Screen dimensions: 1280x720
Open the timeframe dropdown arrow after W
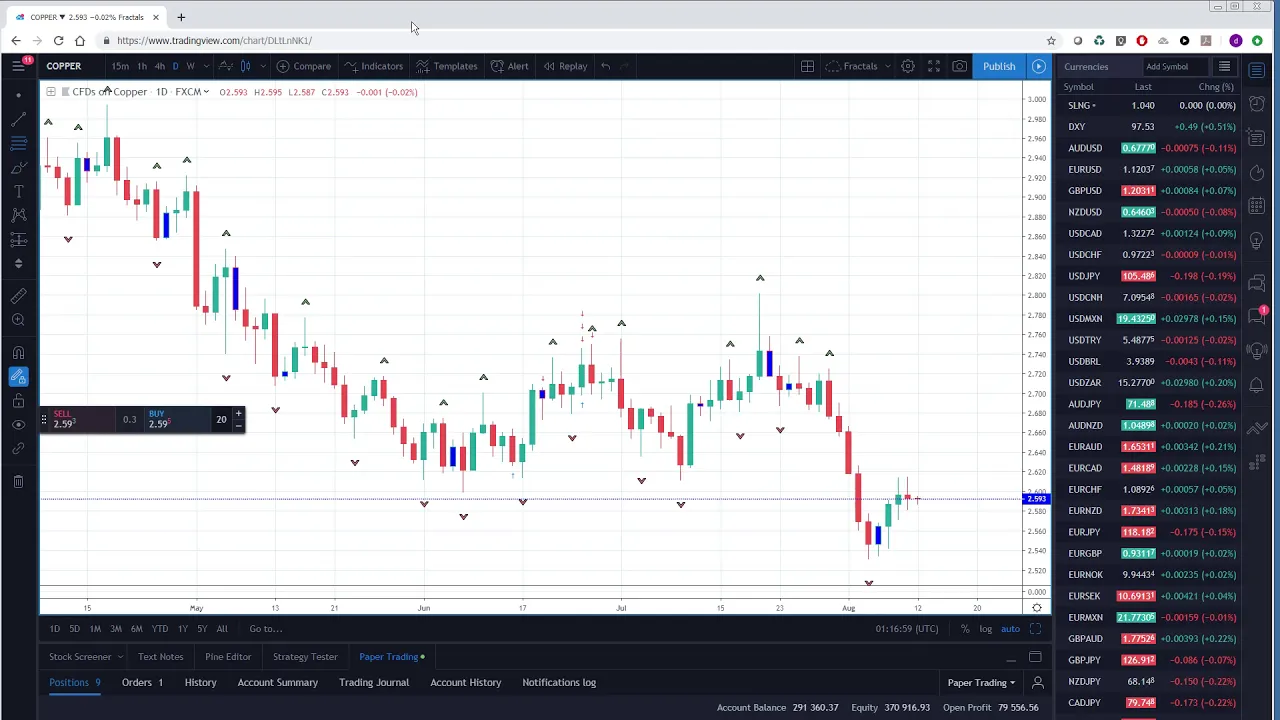(x=205, y=66)
